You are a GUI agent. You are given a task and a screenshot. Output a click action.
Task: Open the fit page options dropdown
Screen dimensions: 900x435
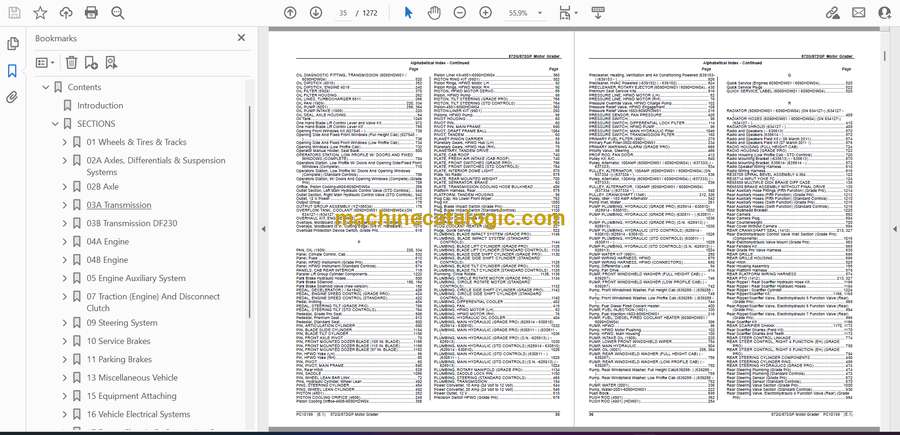click(568, 13)
